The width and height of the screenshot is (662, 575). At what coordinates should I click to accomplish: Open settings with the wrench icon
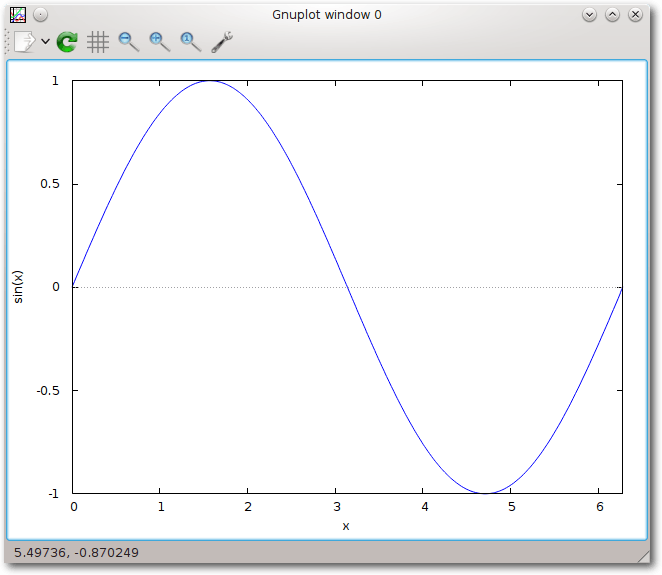222,42
